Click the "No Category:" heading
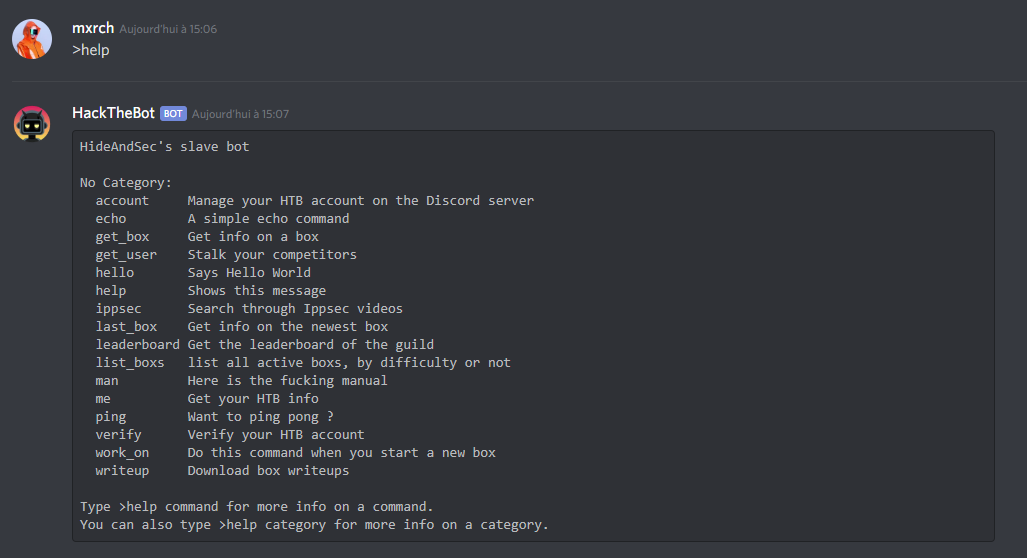 [126, 183]
